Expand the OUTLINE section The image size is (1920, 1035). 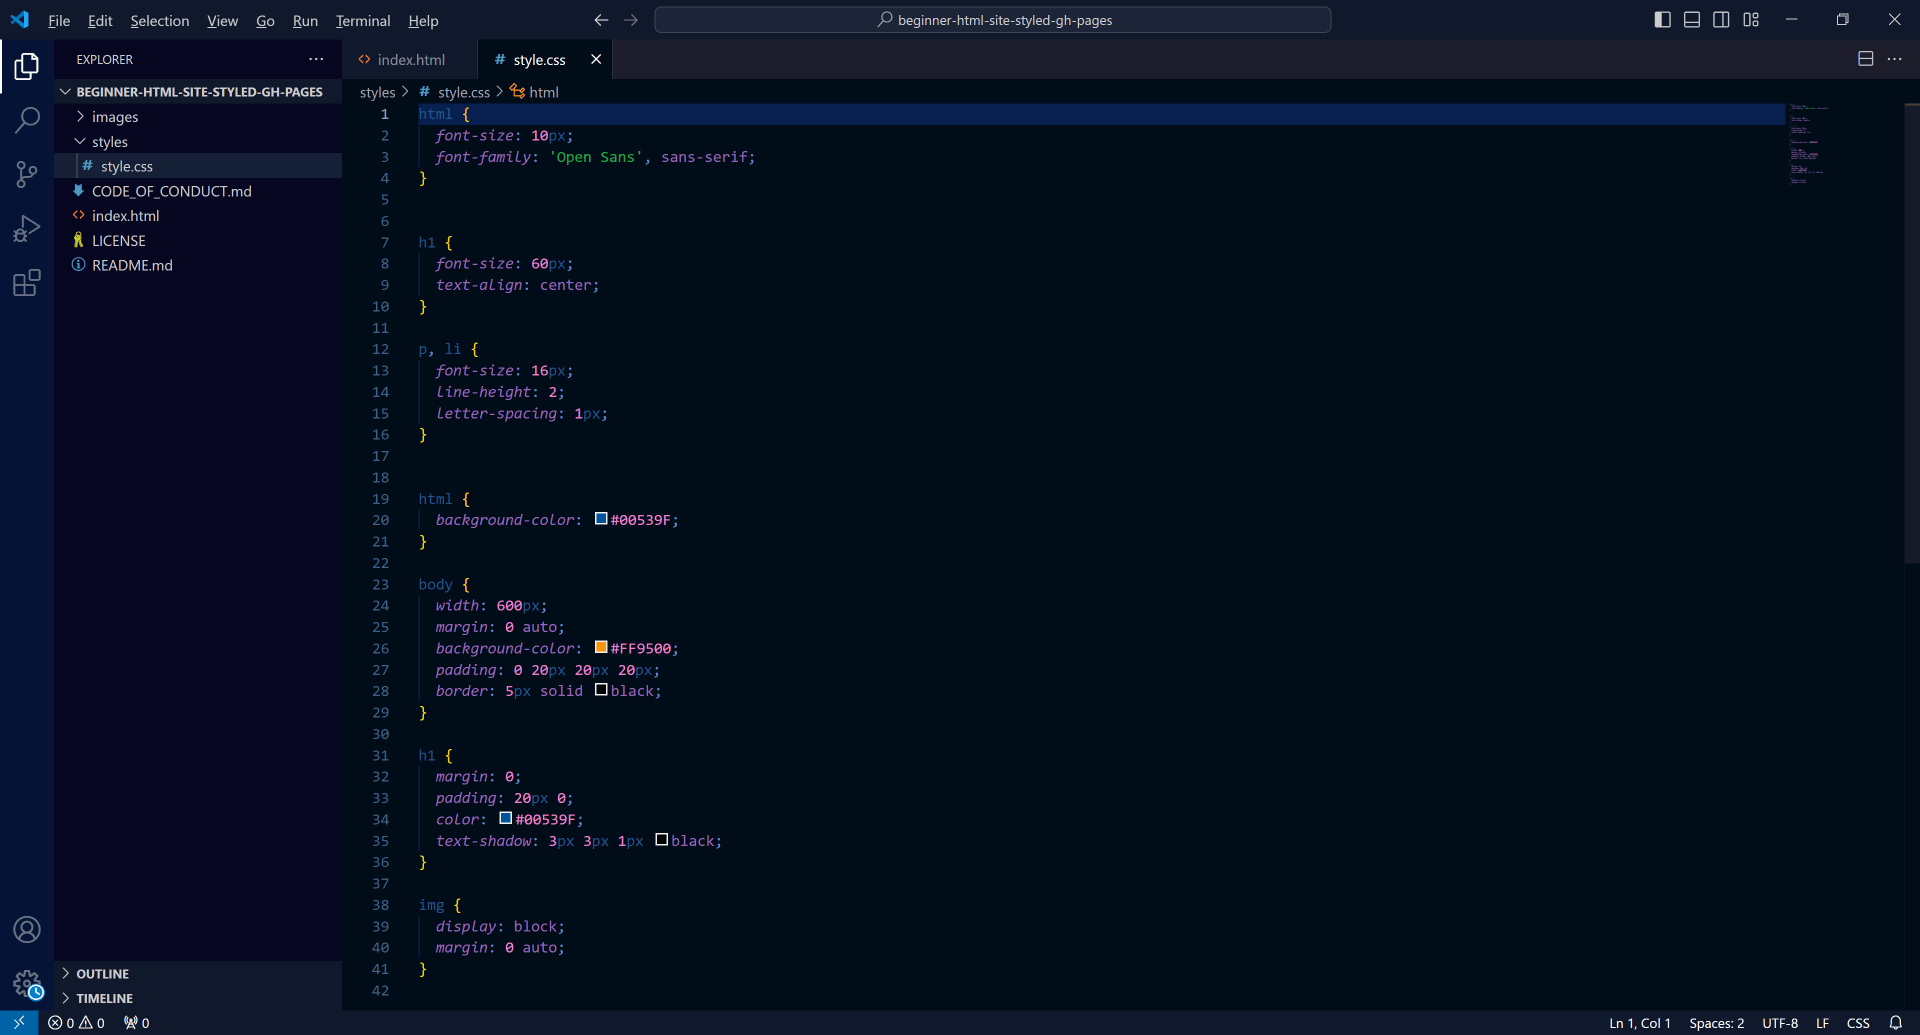(x=102, y=974)
